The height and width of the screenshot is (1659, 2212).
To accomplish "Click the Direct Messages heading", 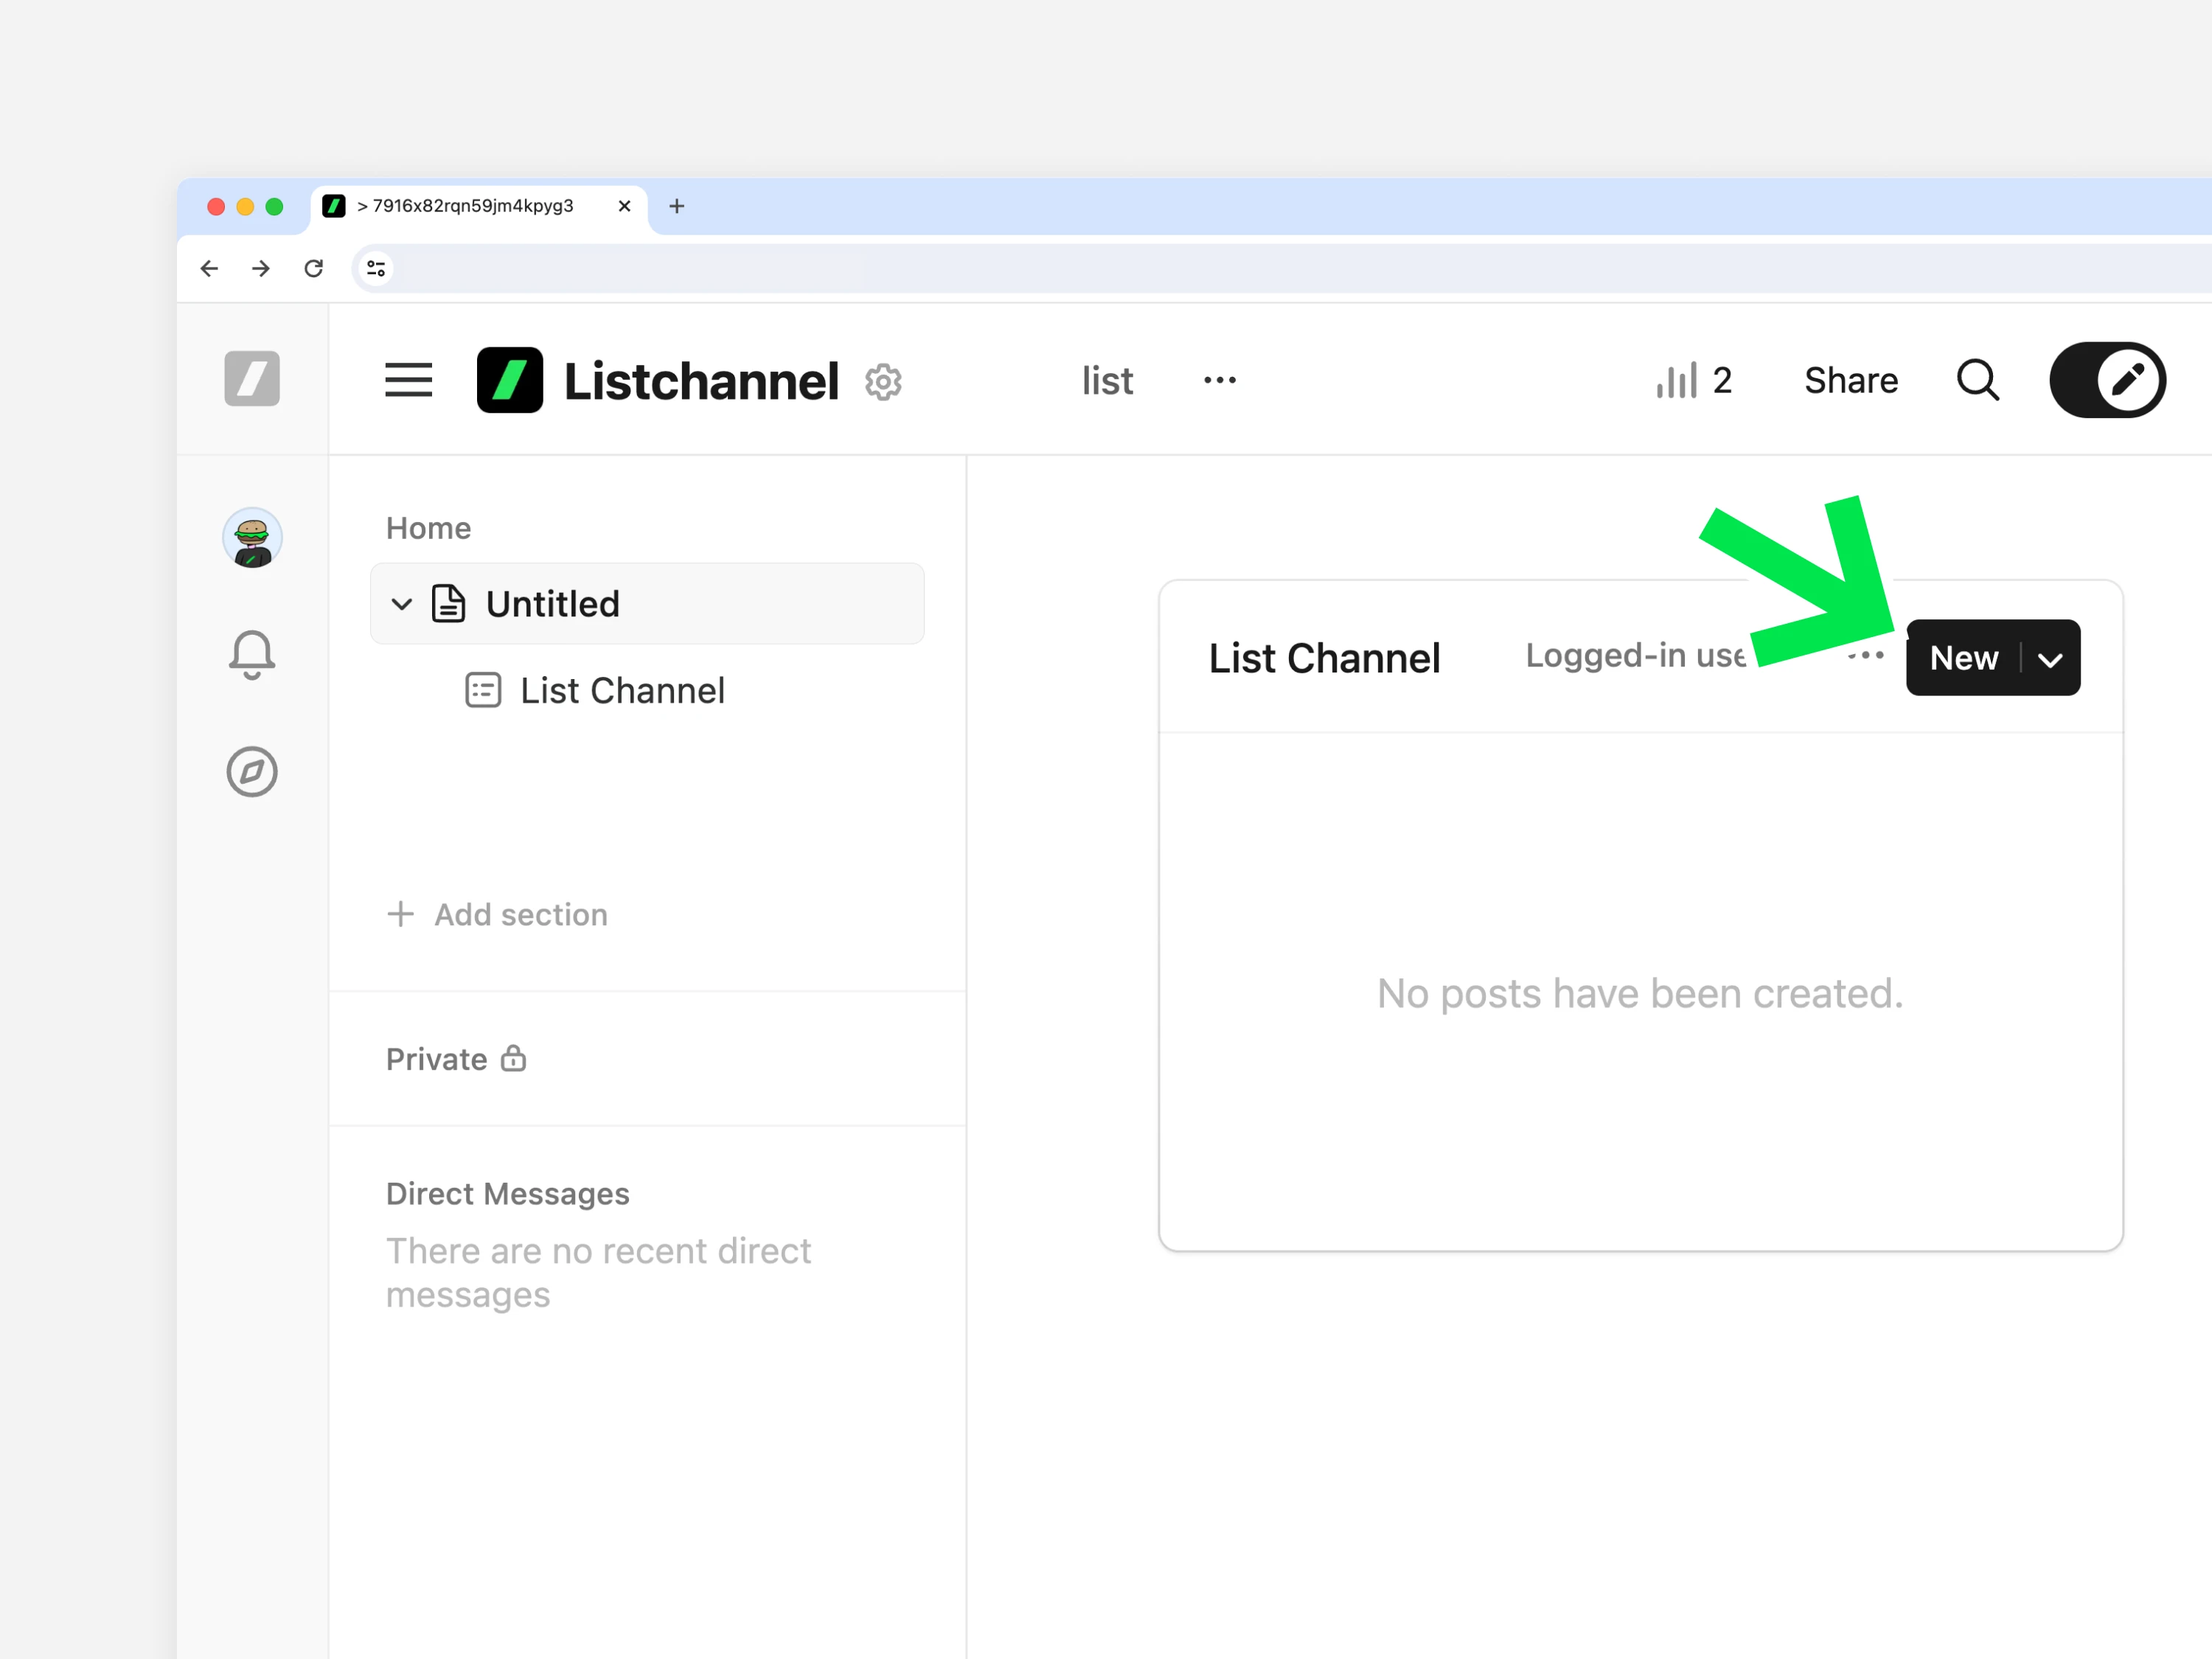I will point(508,1194).
